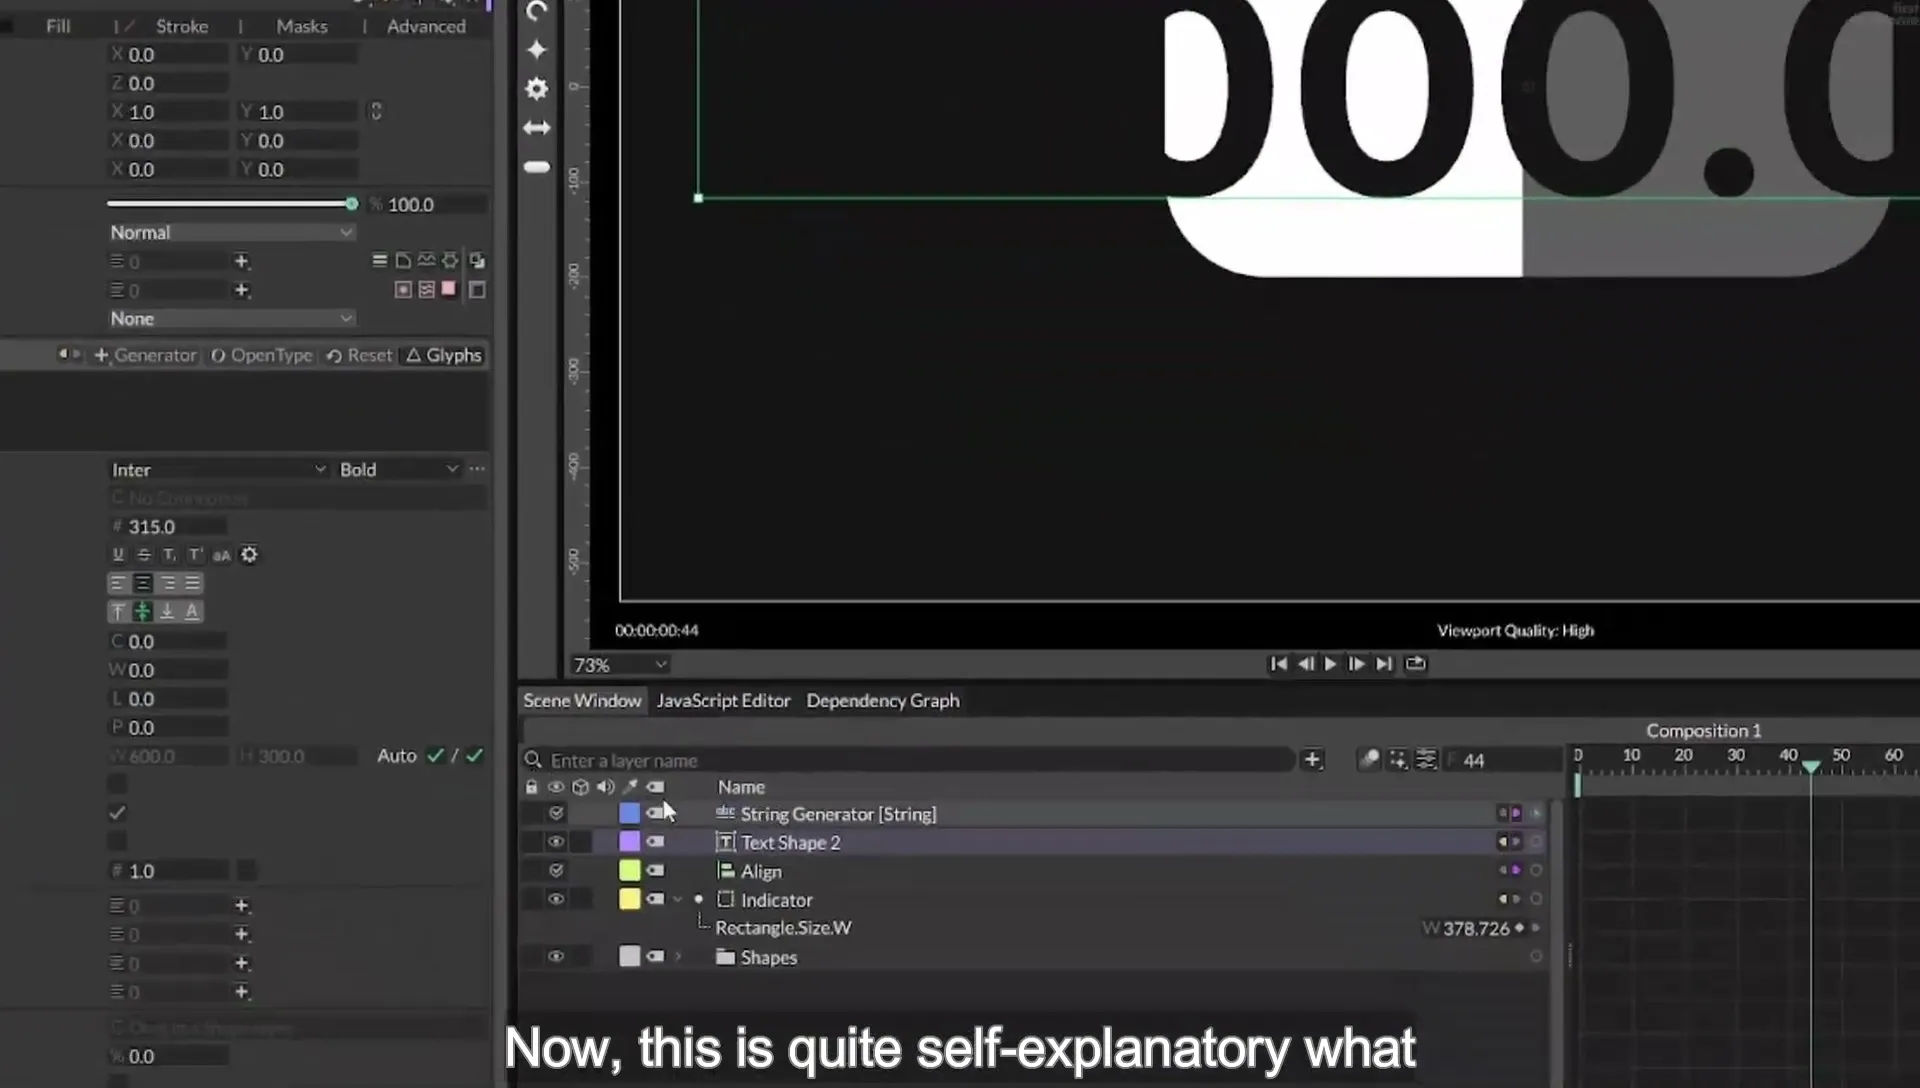Set vertical text alignment to top
The height and width of the screenshot is (1088, 1920).
click(118, 611)
